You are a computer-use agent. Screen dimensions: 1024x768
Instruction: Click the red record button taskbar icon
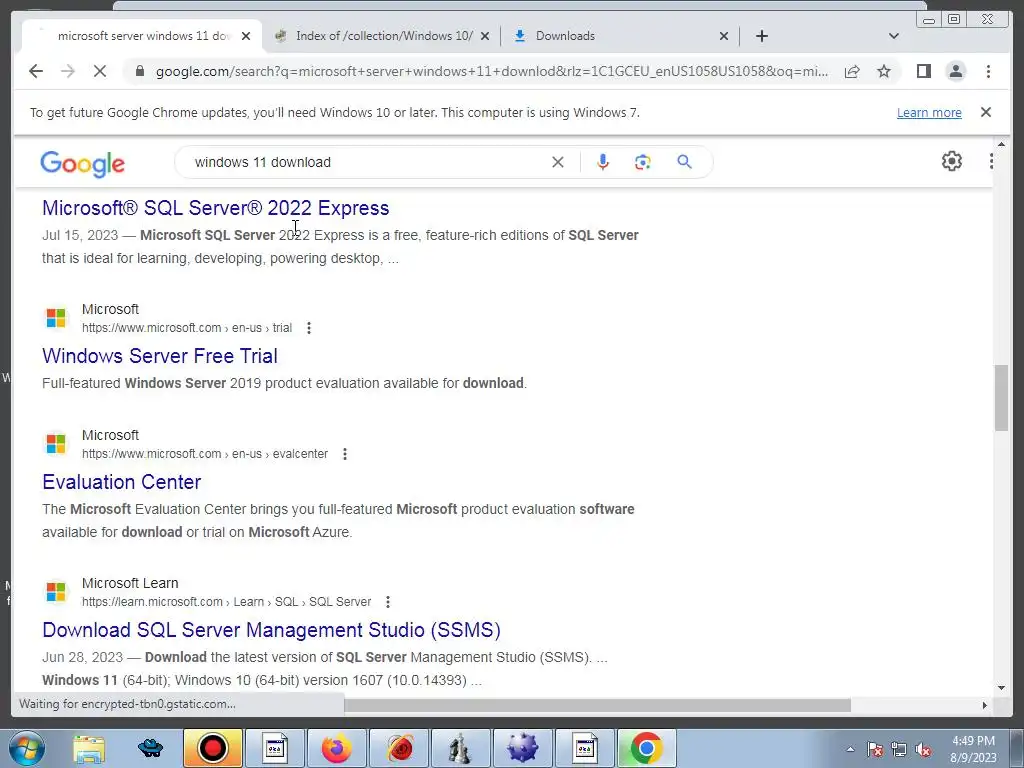coord(212,748)
